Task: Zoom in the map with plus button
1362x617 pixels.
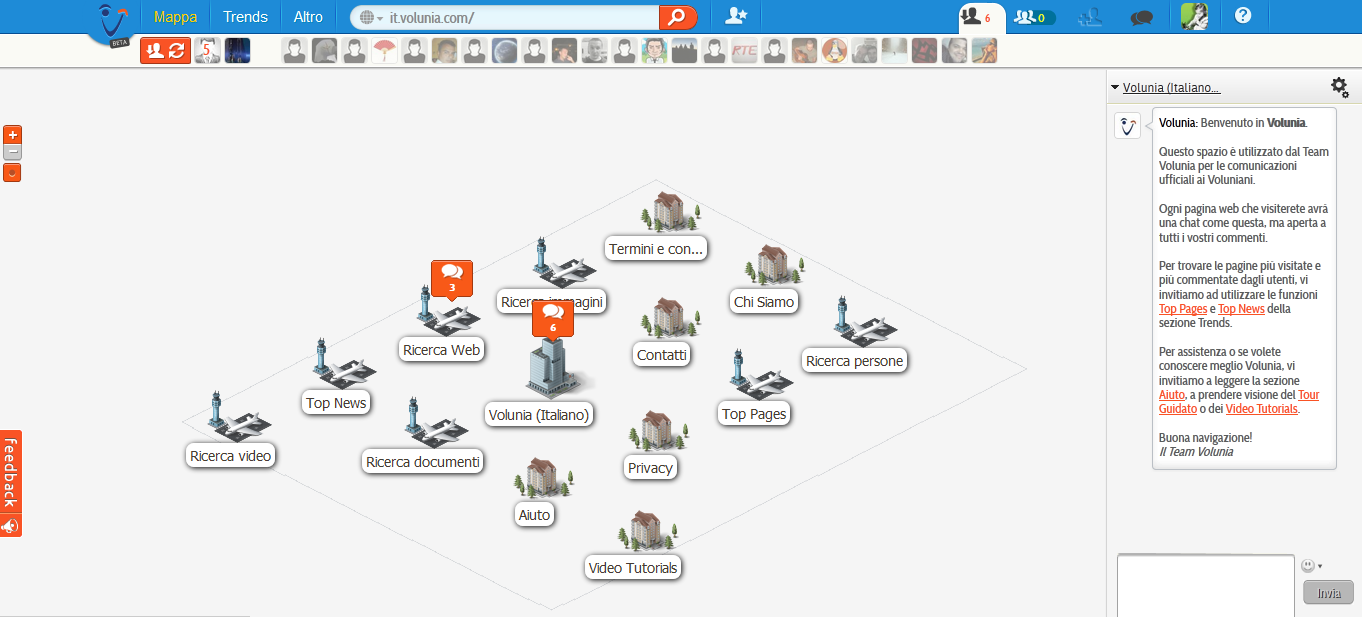Action: [x=12, y=134]
